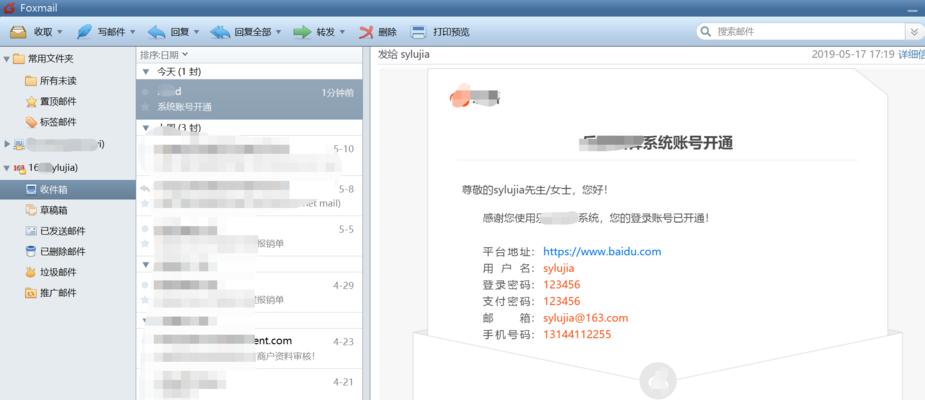Expand the blurred mail account above sylujia
Viewport: 925px width, 400px height.
point(6,143)
